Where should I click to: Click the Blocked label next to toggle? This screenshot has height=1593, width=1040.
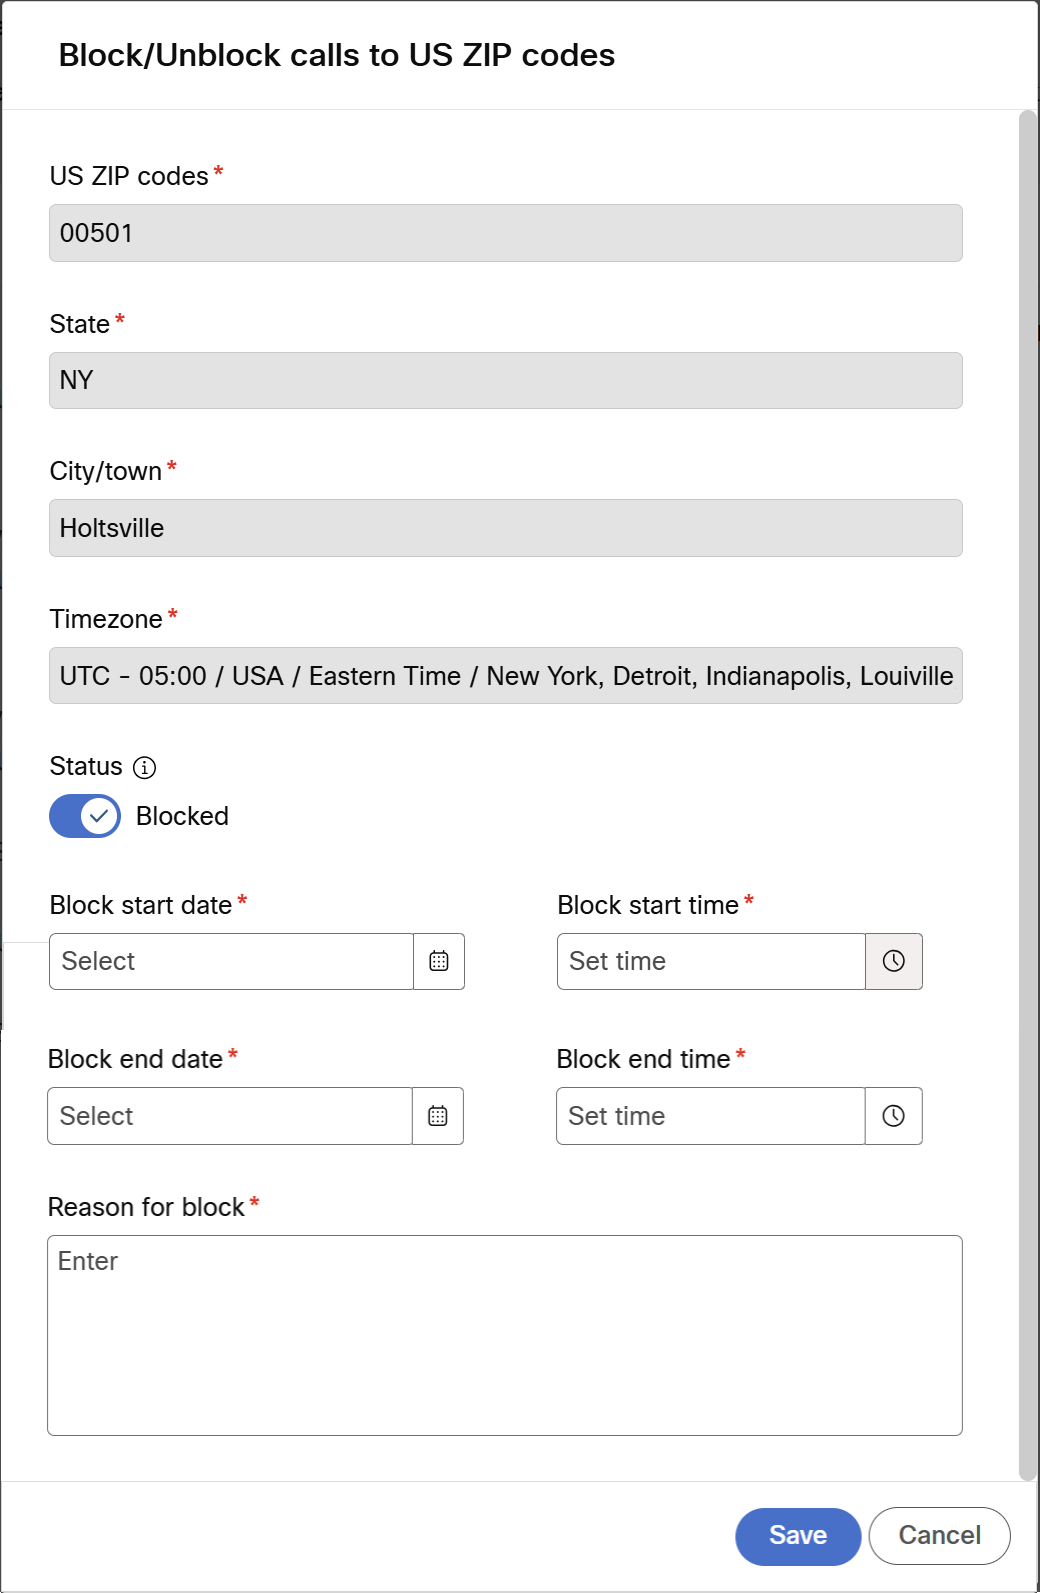(182, 816)
